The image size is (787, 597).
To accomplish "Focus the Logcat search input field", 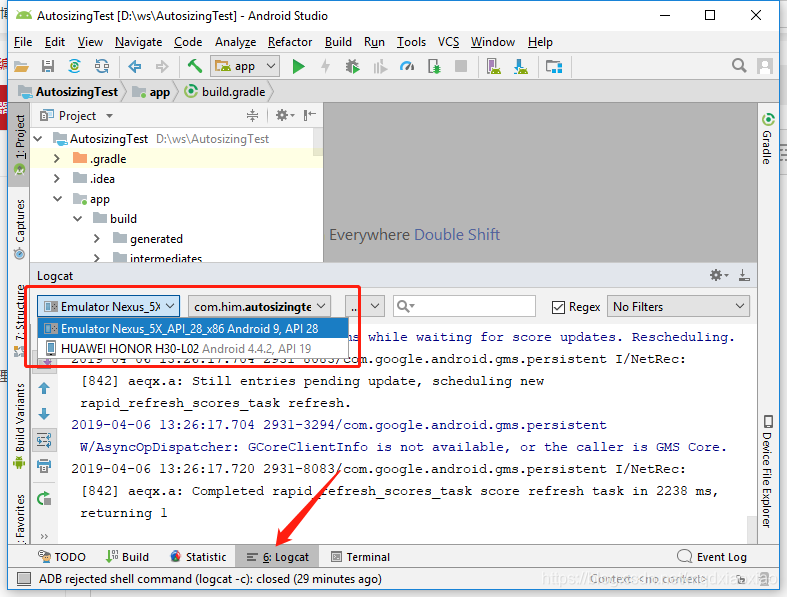I will pos(464,306).
